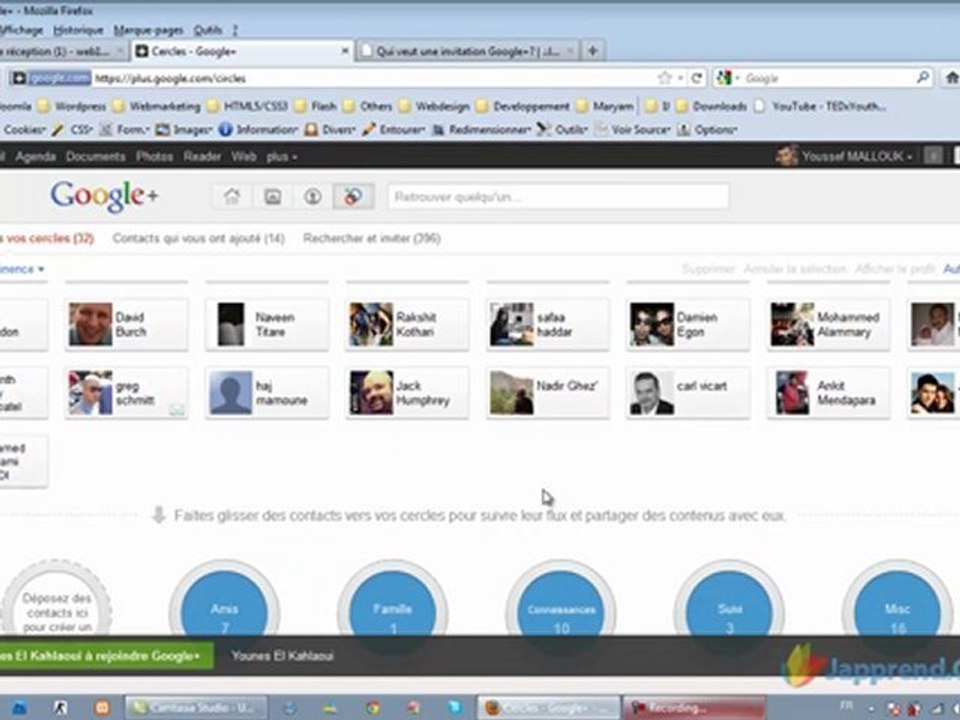Open the Redimensionner toolbar menu
The image size is (960, 720).
point(481,130)
